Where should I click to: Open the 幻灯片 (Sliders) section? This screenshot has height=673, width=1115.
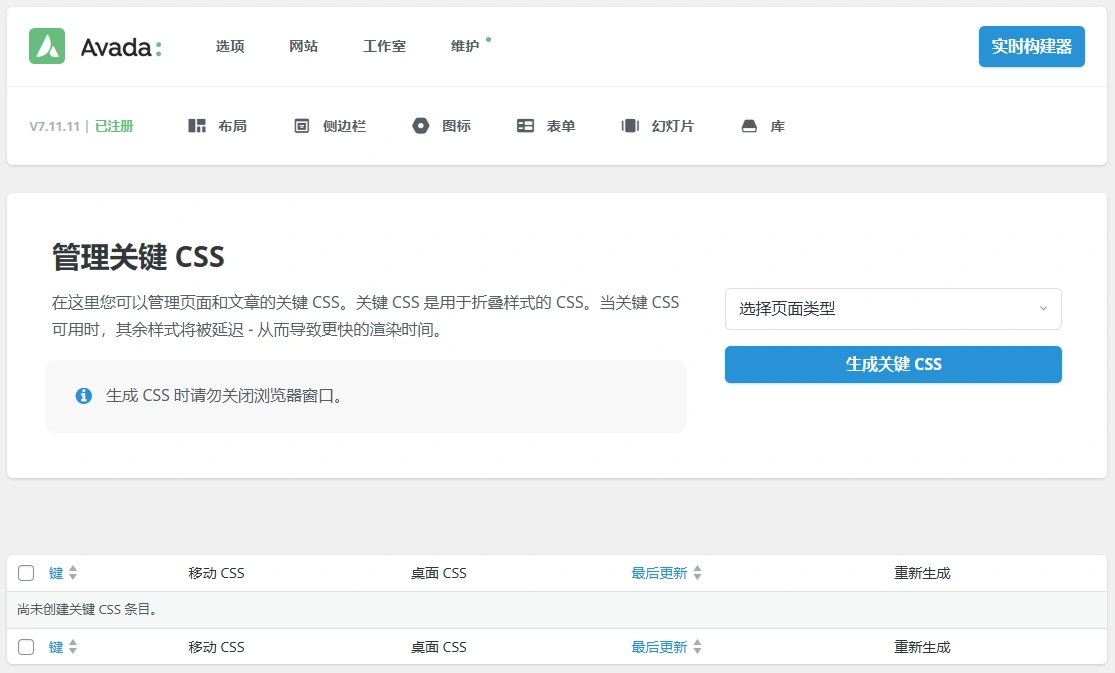click(657, 126)
